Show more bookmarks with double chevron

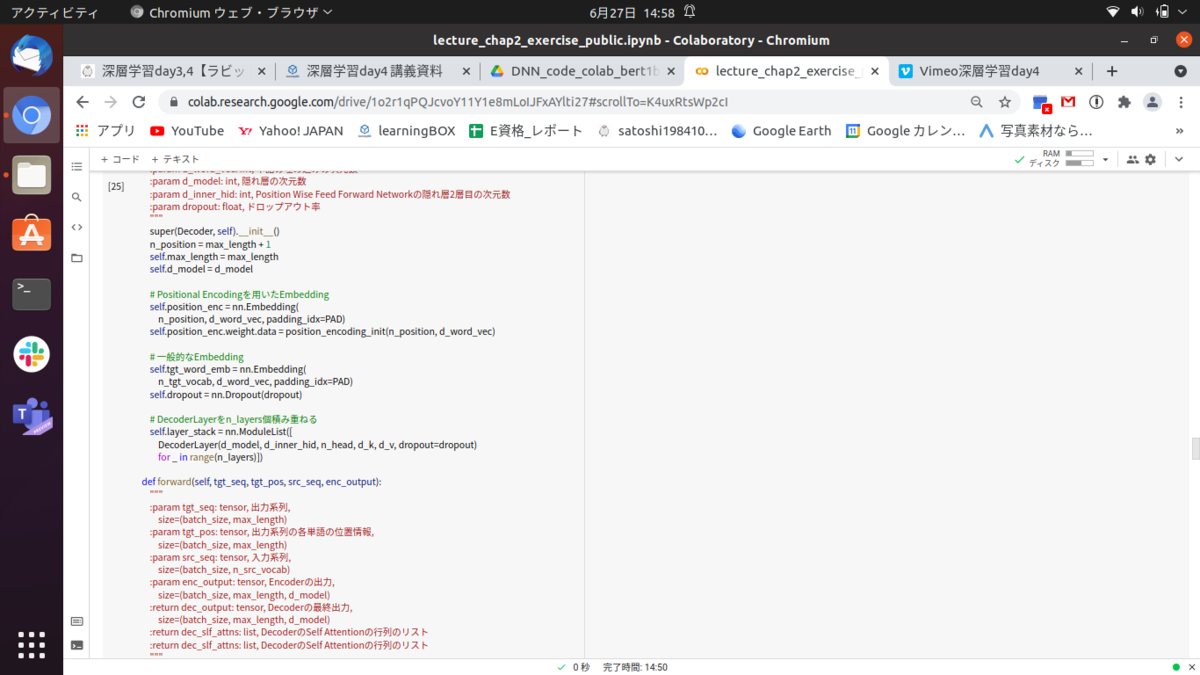[1180, 131]
